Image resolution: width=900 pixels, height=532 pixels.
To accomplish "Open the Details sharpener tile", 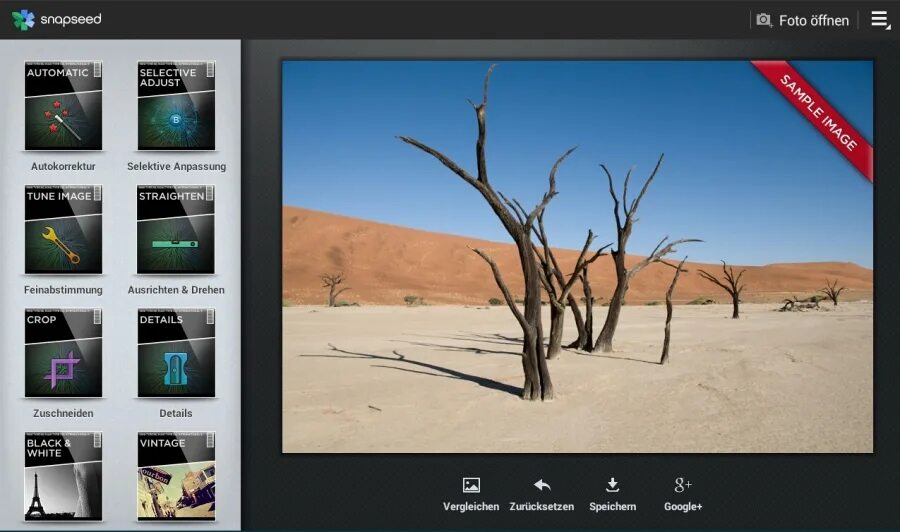I will 176,352.
